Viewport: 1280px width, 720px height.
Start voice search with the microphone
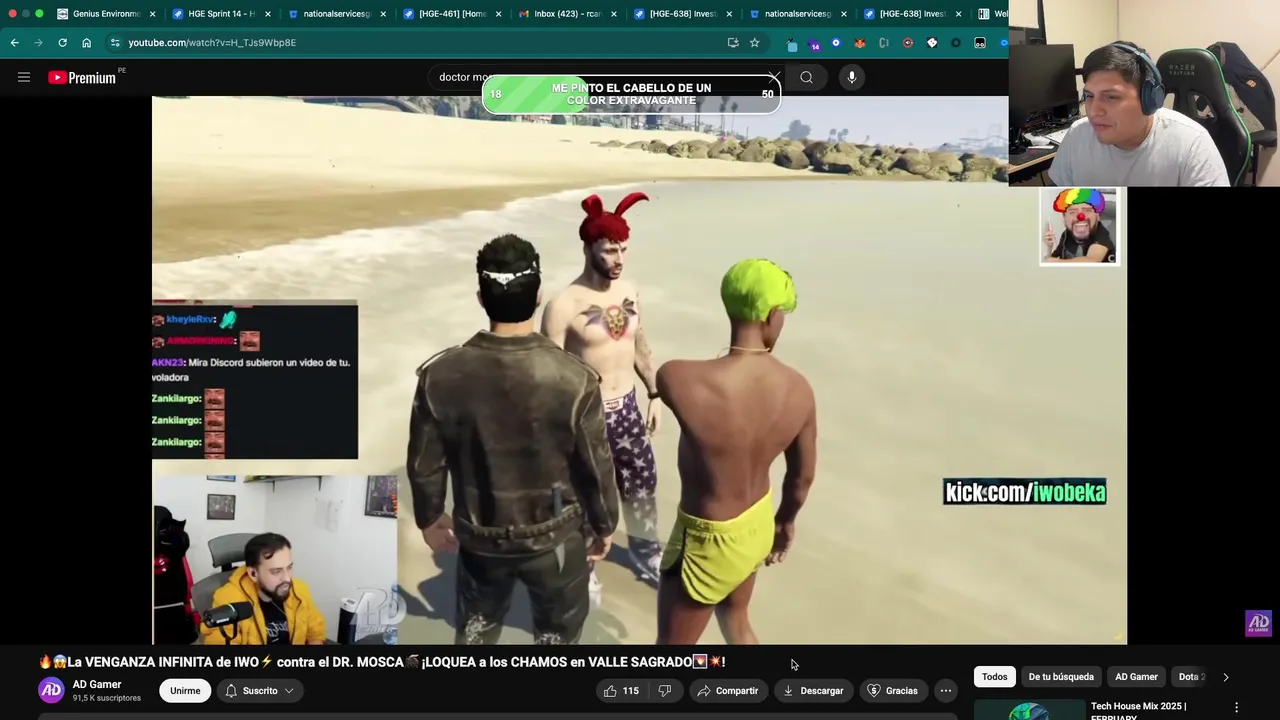click(x=851, y=77)
